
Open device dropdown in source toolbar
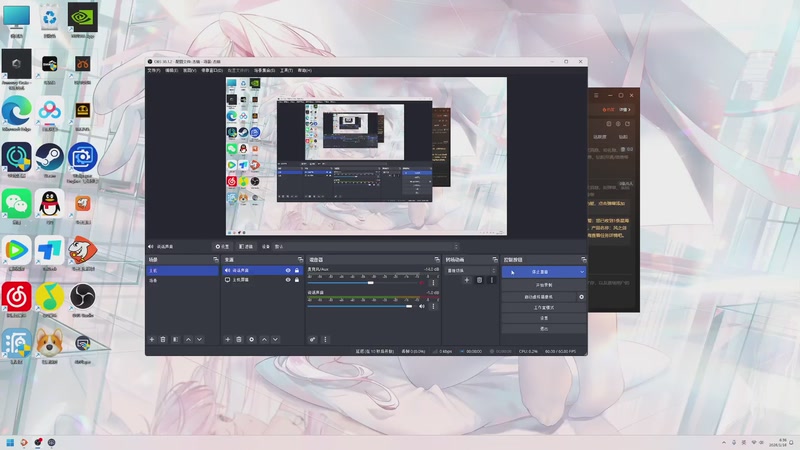click(366, 246)
